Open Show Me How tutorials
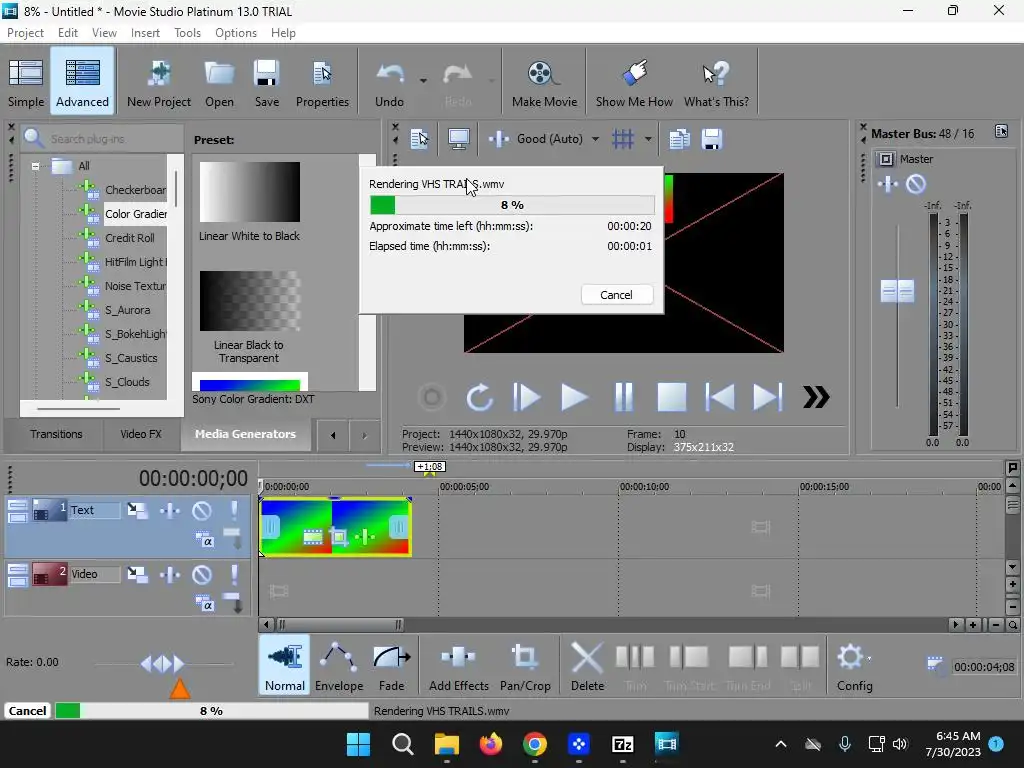Image resolution: width=1024 pixels, height=768 pixels. tap(634, 83)
